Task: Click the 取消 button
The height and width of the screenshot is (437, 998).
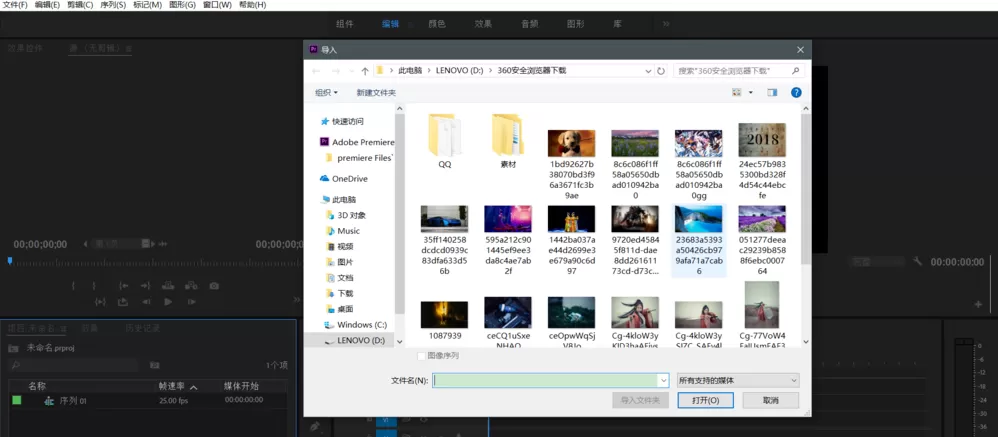Action: (771, 400)
